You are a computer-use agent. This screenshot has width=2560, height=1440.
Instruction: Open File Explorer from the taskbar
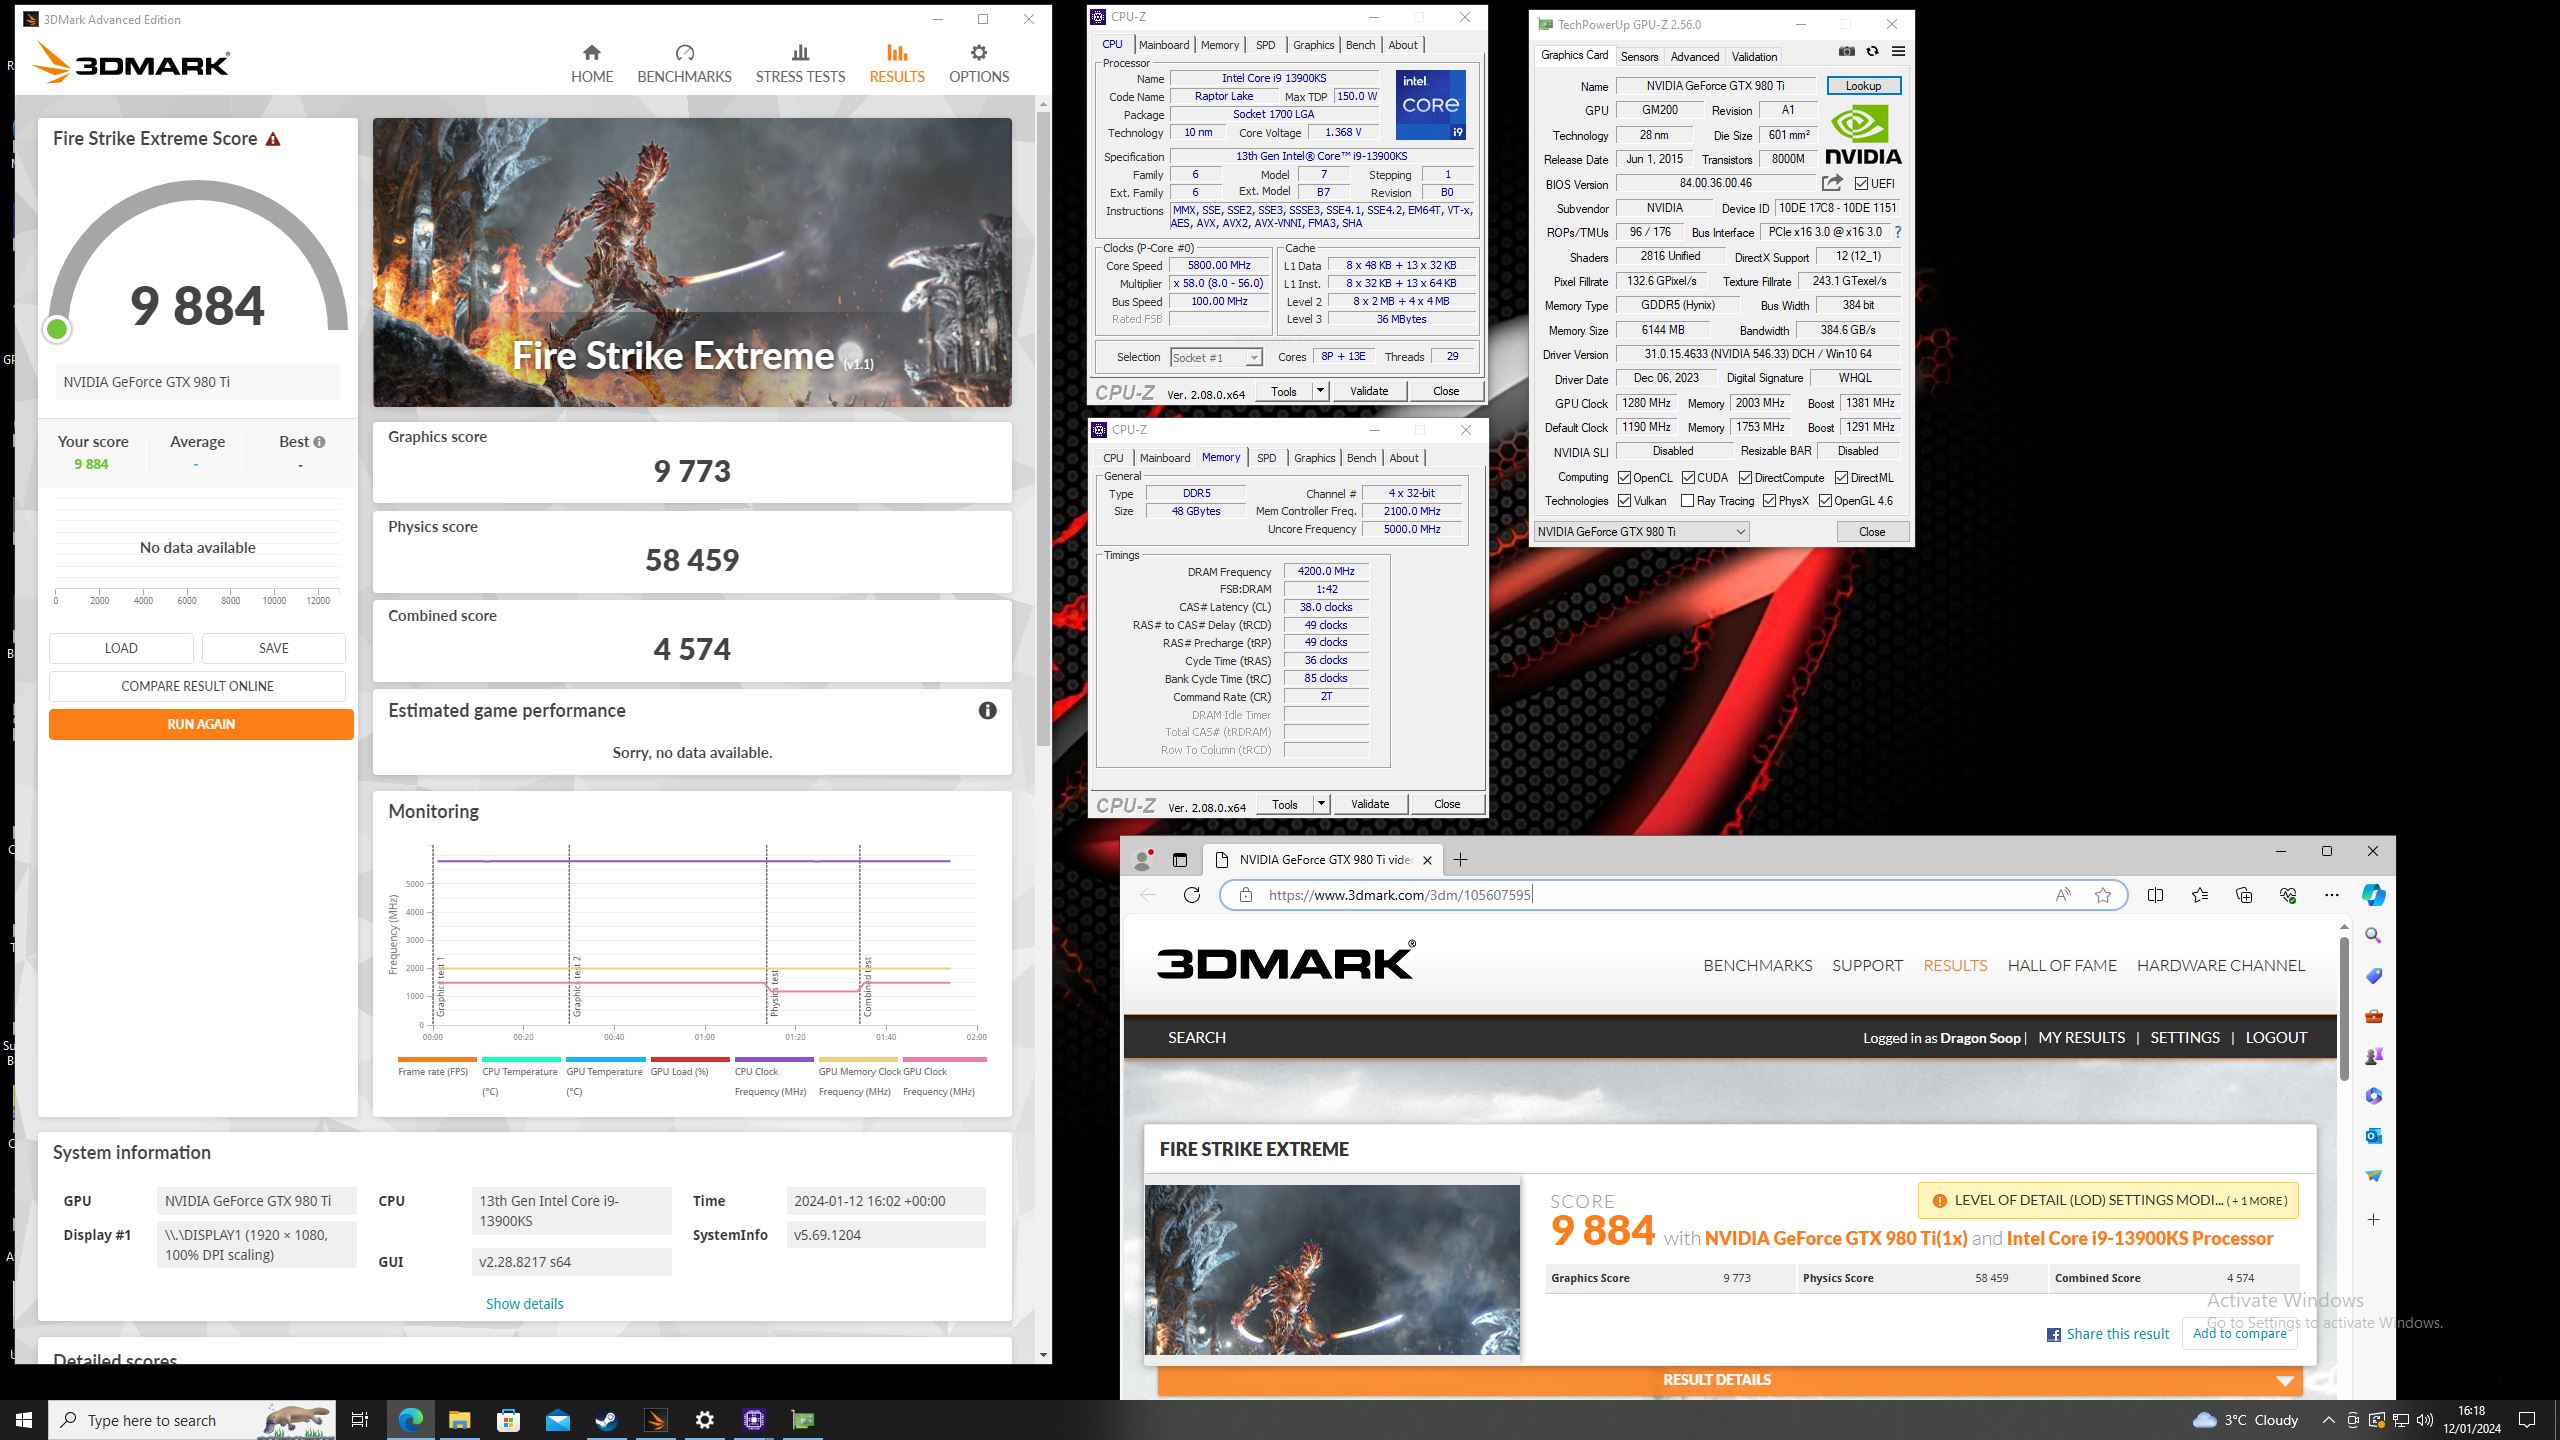(x=459, y=1420)
